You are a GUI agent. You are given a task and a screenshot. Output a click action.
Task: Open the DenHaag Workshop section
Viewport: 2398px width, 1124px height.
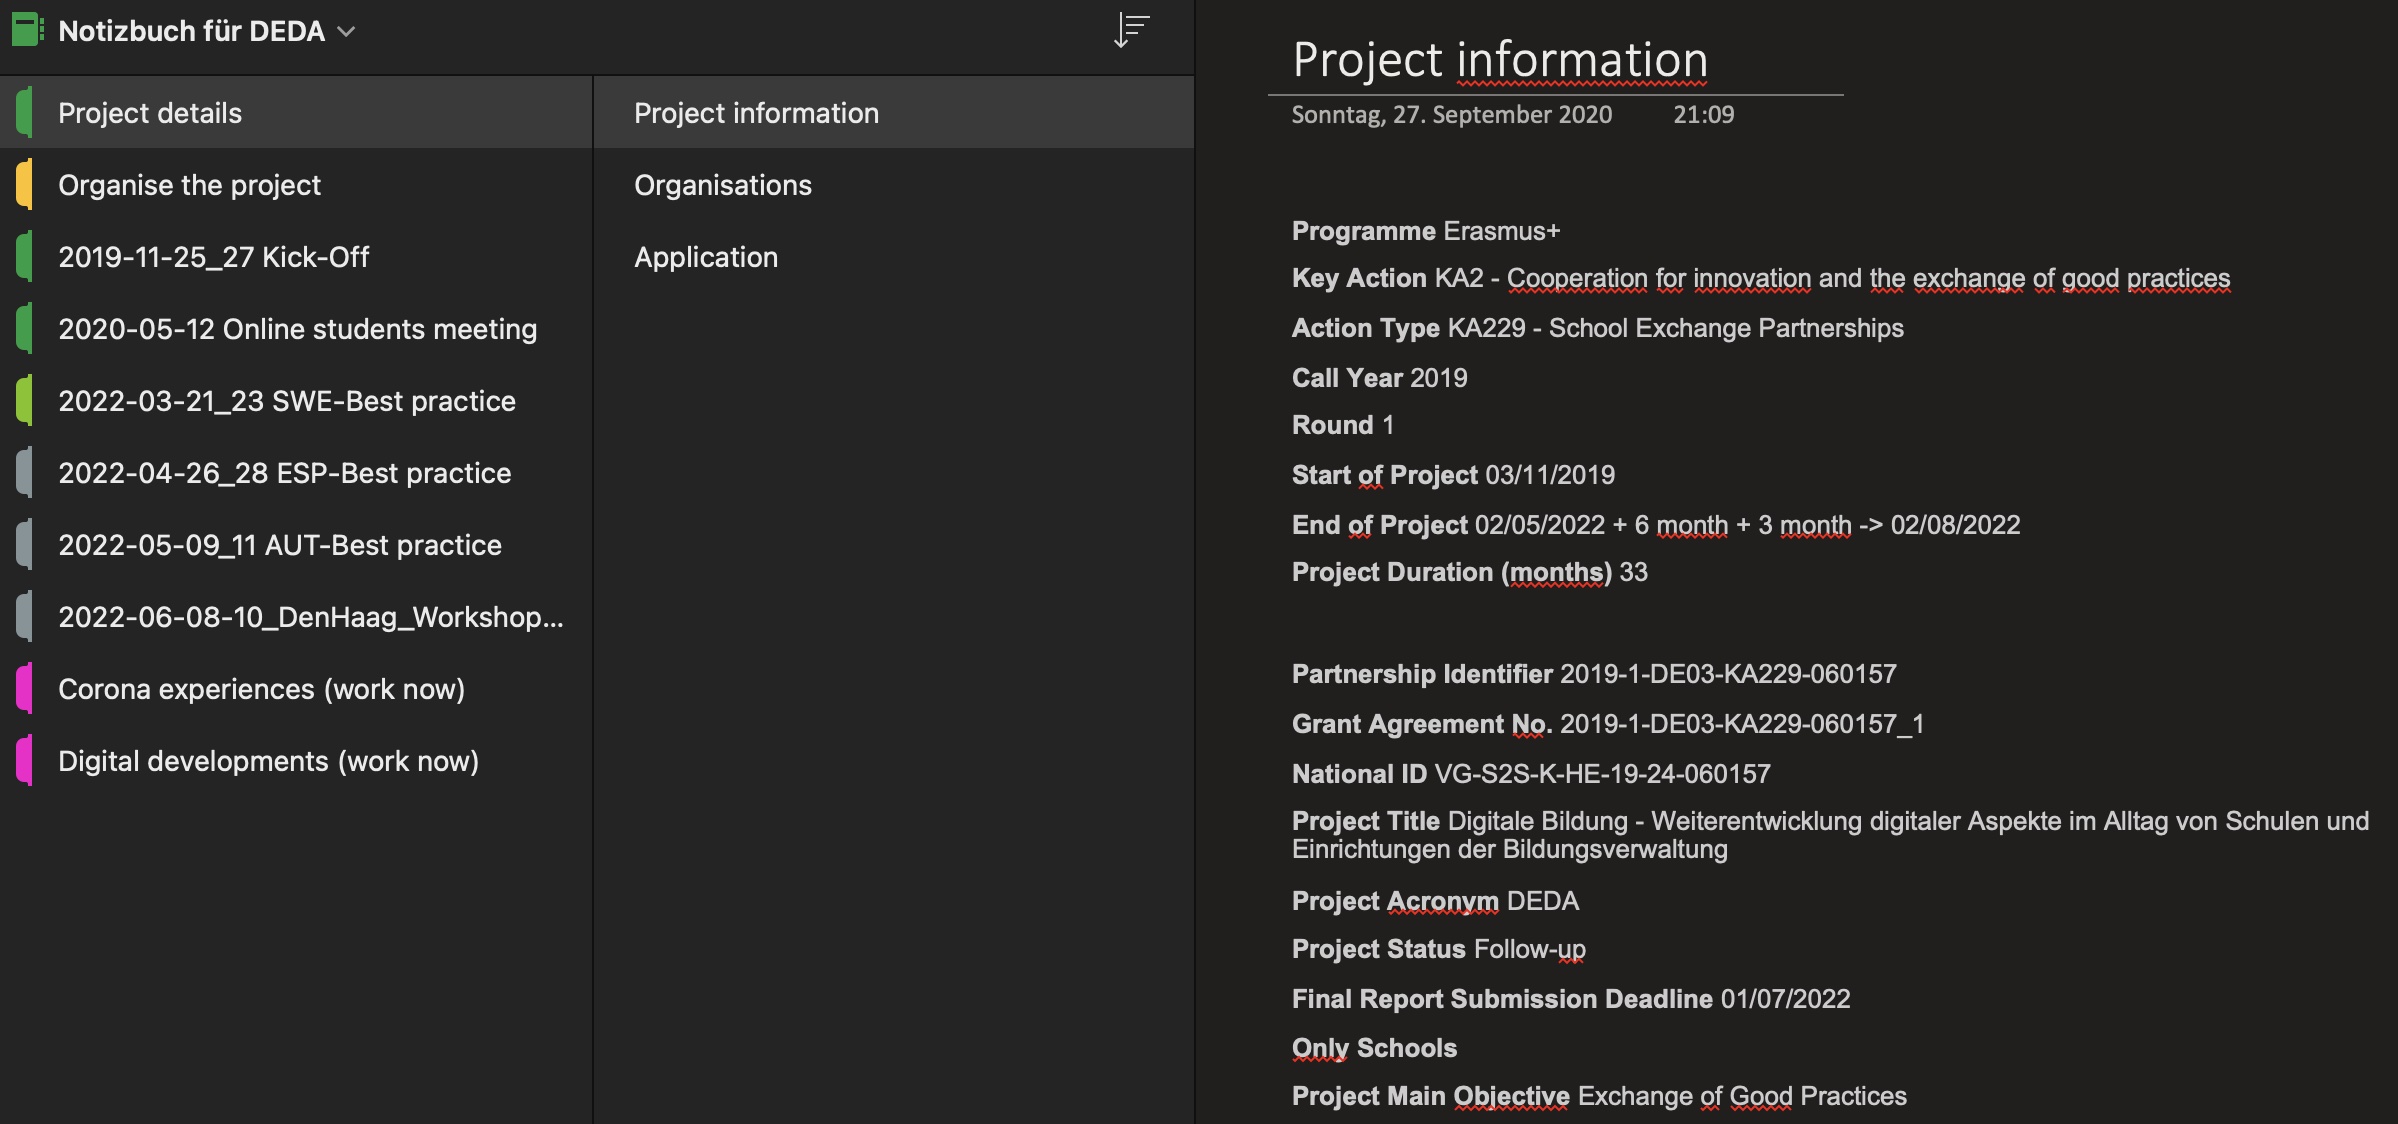click(x=310, y=617)
